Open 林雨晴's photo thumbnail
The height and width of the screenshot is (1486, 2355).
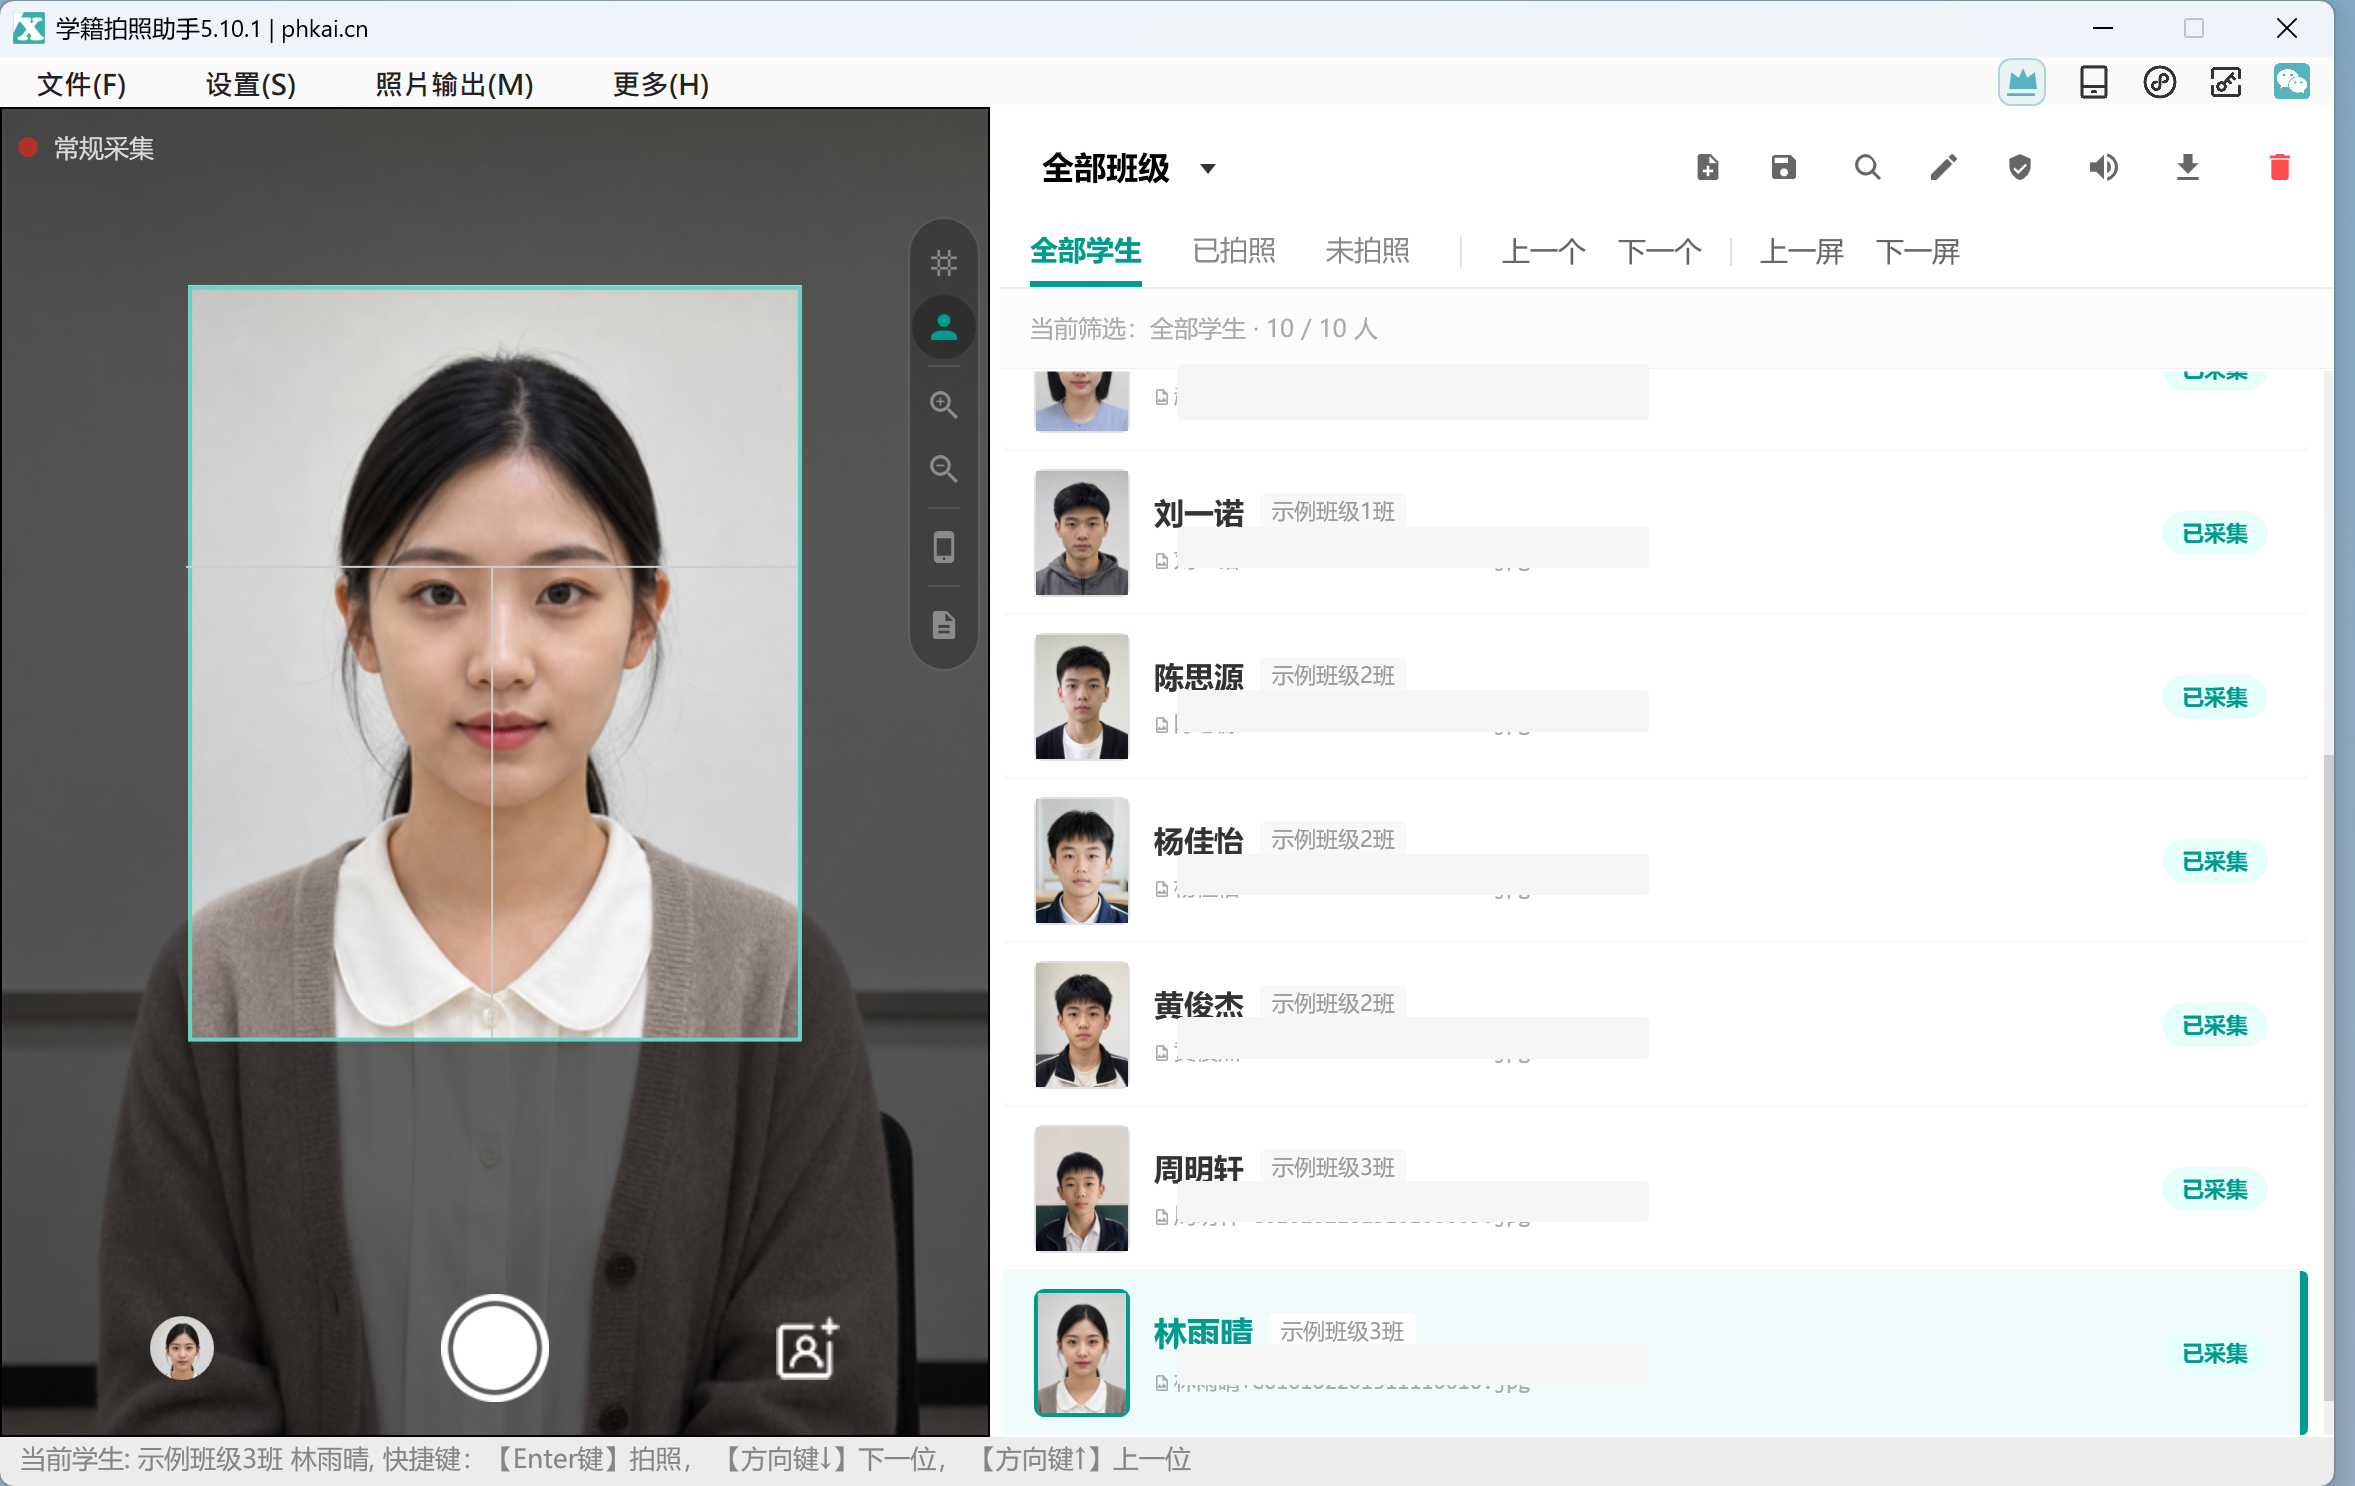(1081, 1353)
